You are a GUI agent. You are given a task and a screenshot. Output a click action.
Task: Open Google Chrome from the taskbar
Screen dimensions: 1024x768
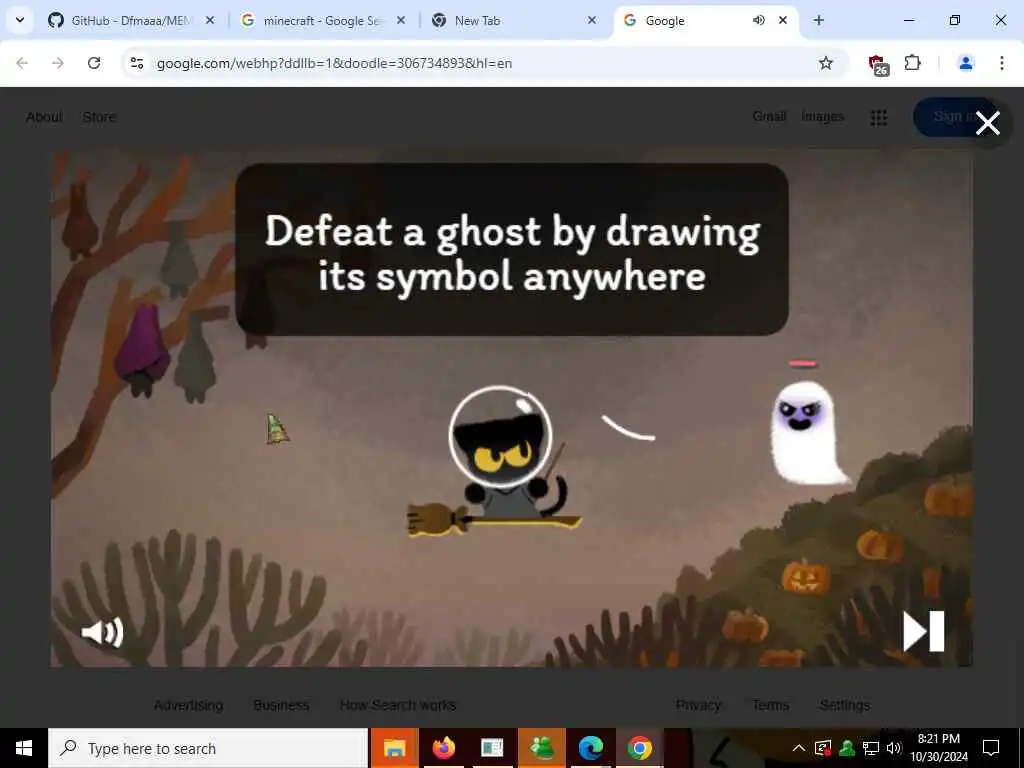[x=639, y=748]
